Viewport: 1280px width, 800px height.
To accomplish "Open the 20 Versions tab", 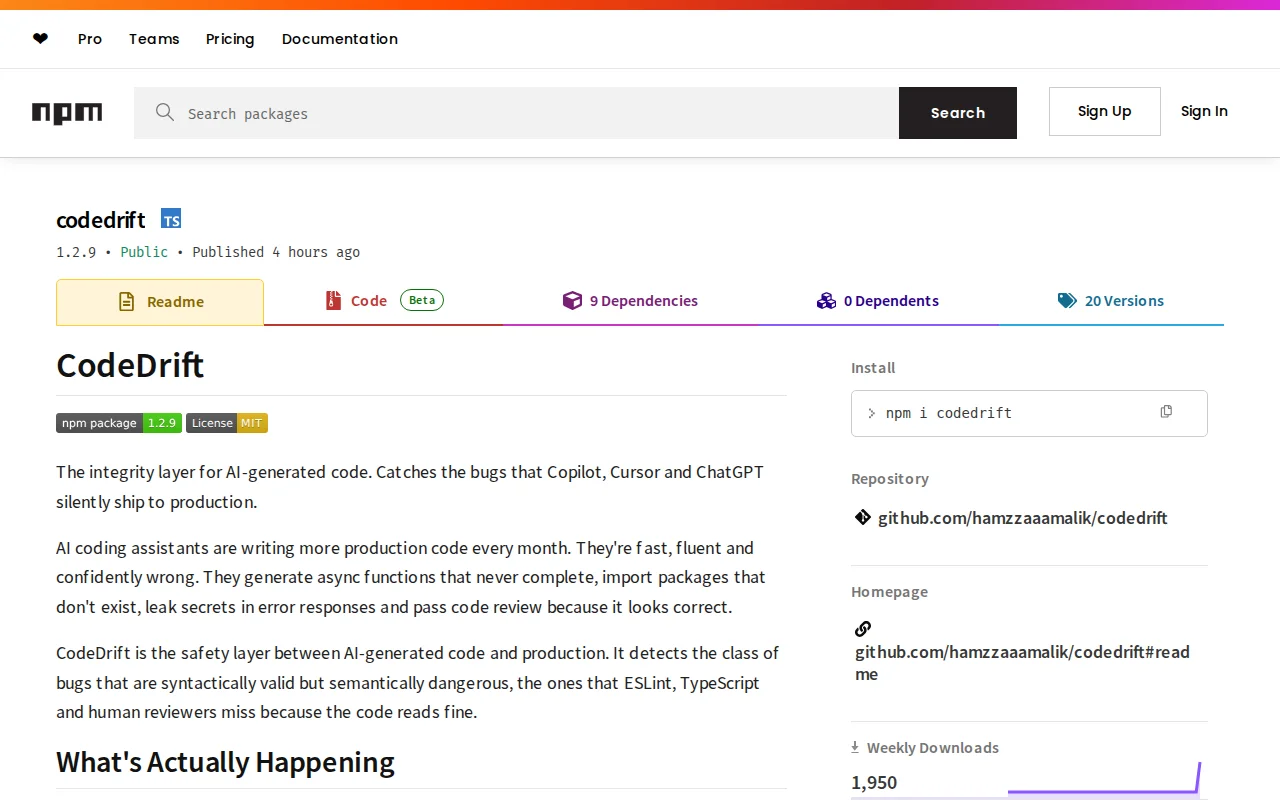I will (1111, 301).
